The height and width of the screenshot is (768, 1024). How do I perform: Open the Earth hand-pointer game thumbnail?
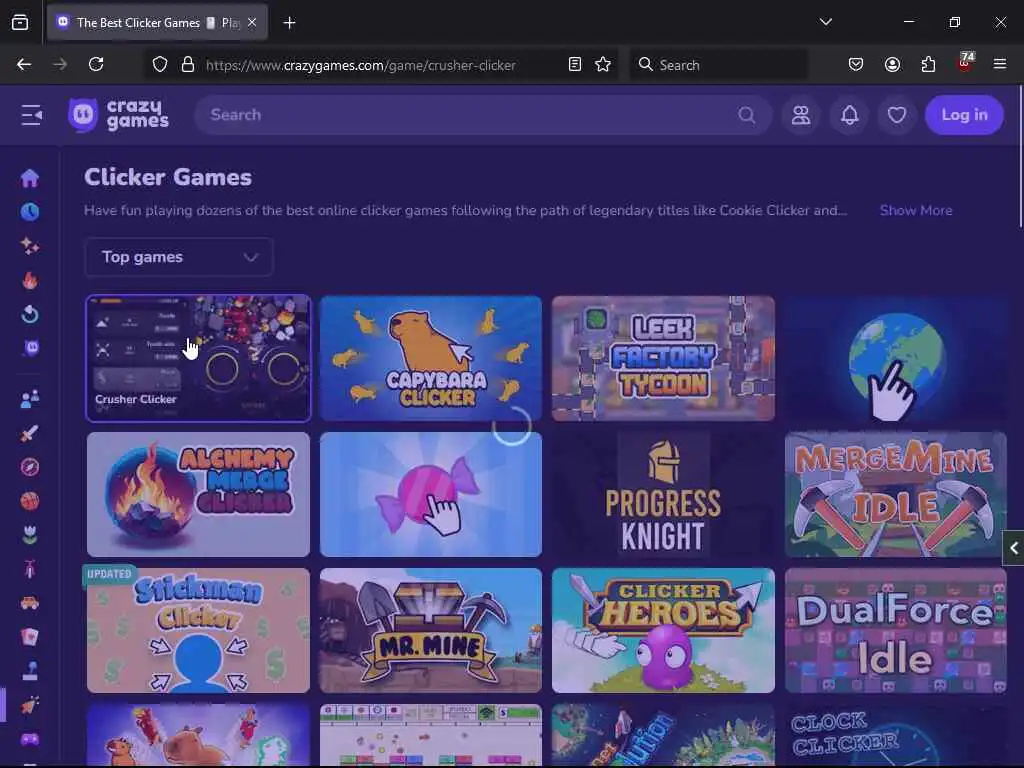click(895, 358)
